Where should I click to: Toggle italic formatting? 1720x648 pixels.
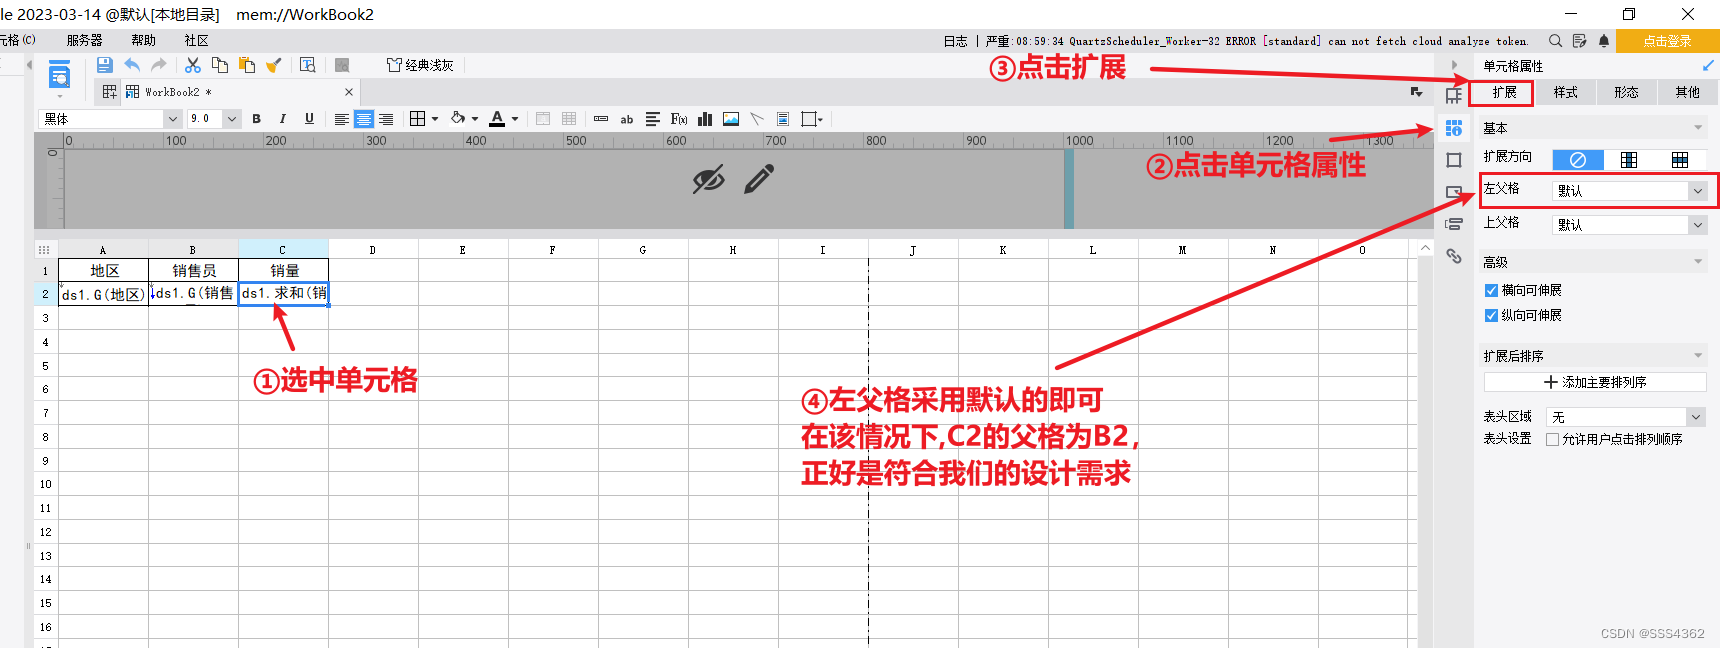click(283, 118)
